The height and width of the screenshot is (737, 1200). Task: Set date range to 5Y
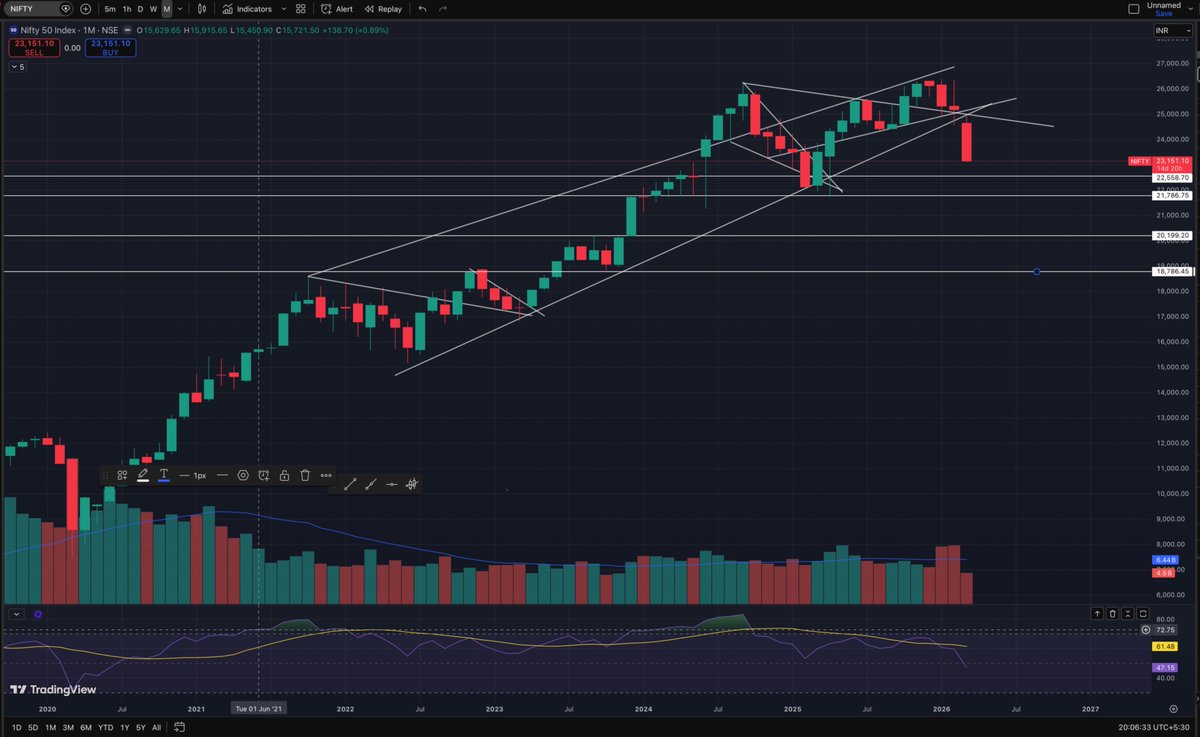tap(140, 727)
